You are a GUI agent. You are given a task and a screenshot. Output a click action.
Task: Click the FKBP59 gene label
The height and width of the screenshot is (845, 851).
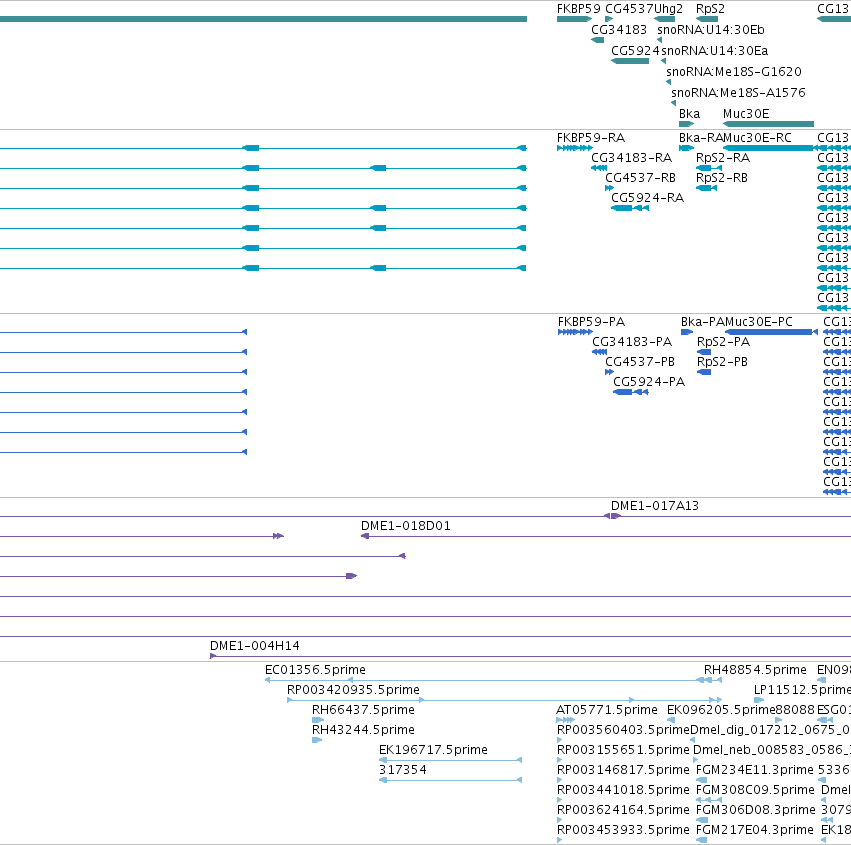[579, 9]
